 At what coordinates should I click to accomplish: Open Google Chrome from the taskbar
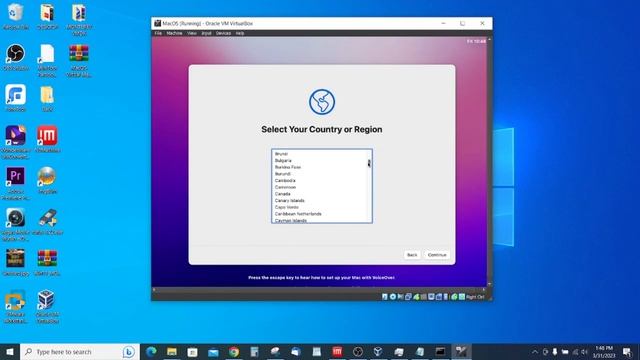234,351
